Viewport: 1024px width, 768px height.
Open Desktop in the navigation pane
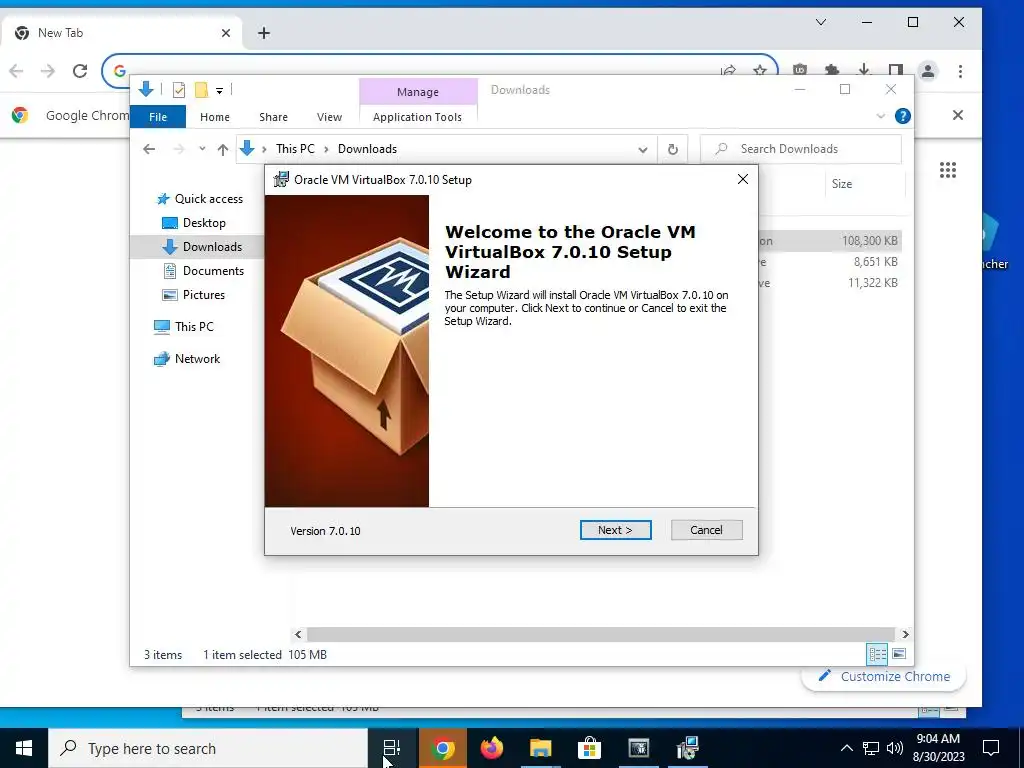coord(193,223)
